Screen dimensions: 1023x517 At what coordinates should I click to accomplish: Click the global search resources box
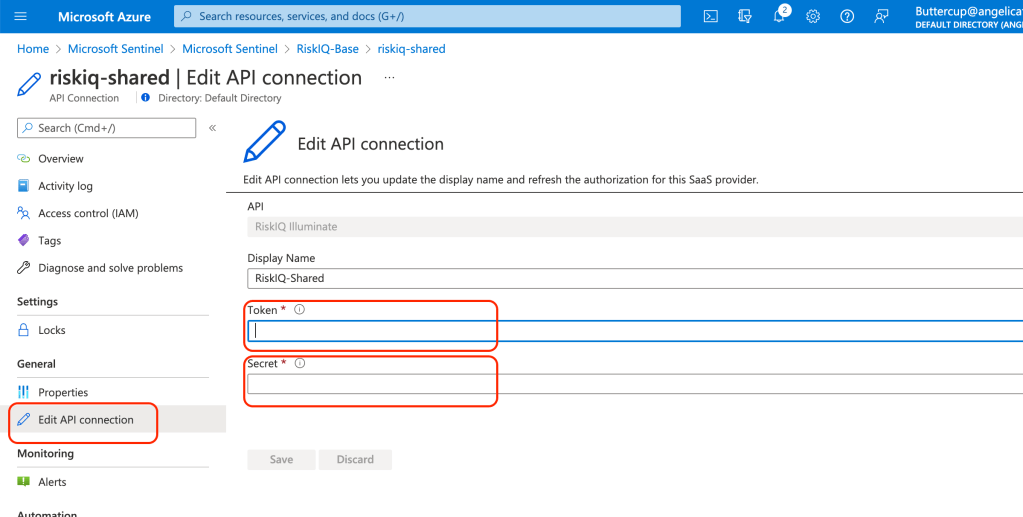click(426, 17)
